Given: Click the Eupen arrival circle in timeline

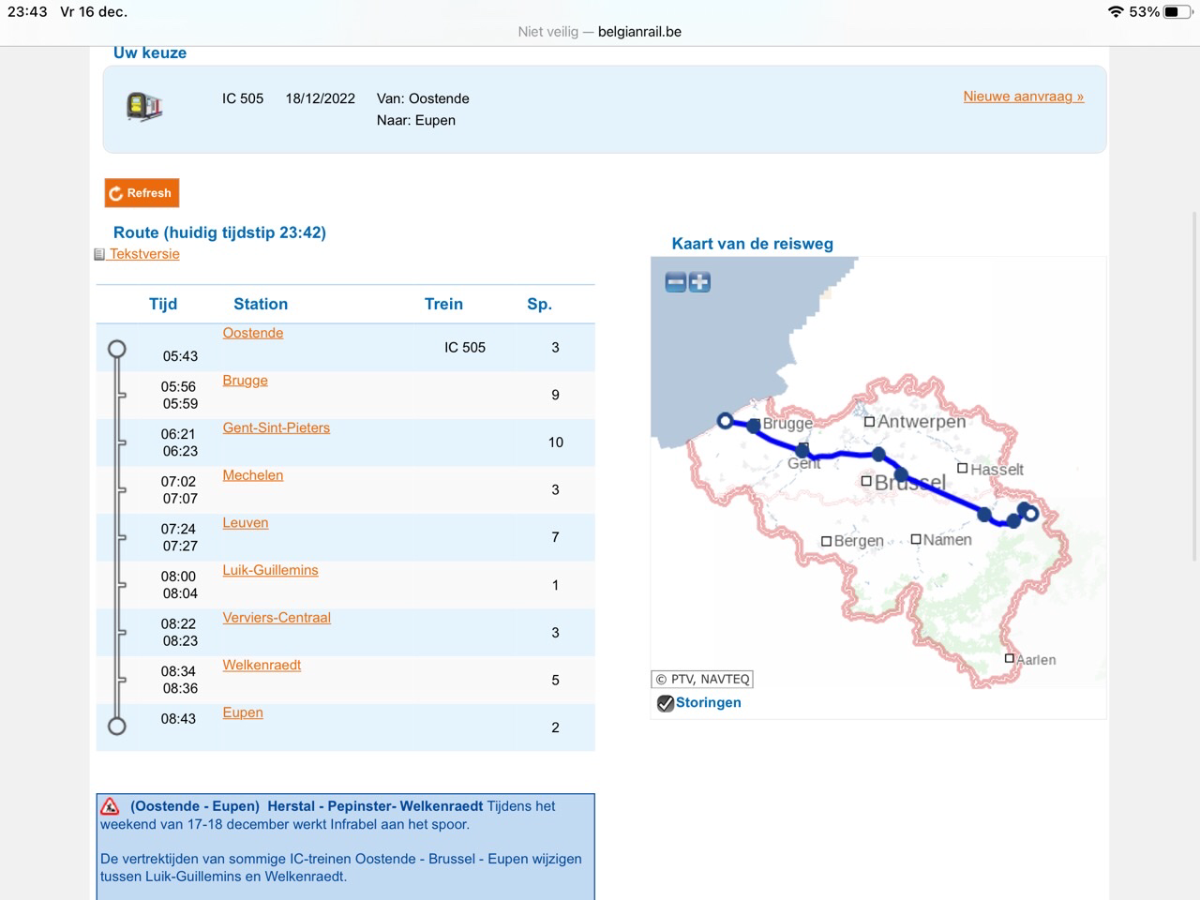Looking at the screenshot, I should (117, 726).
